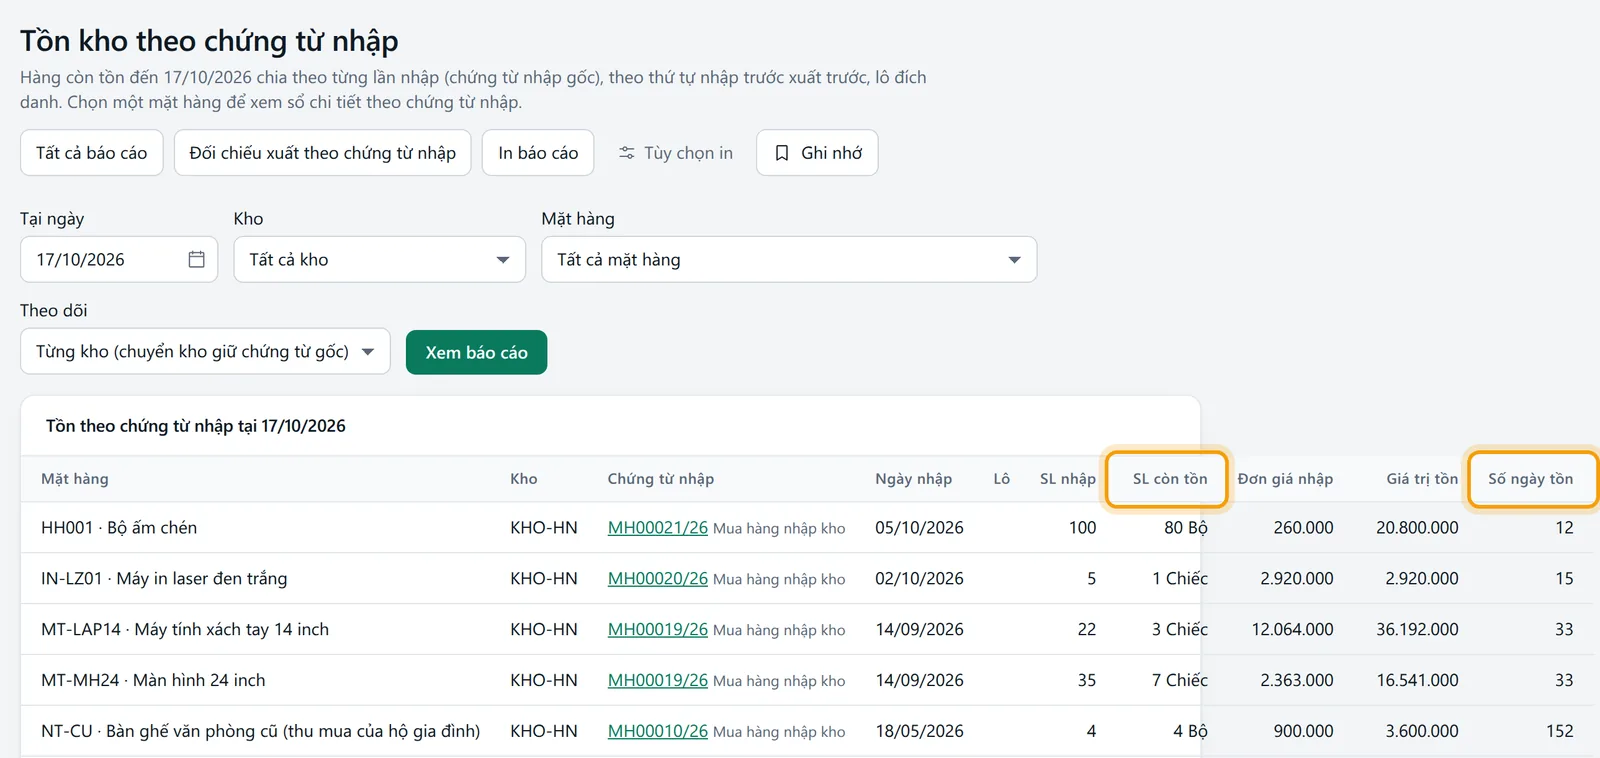Click the Kho column header
The width and height of the screenshot is (1600, 758).
tap(524, 478)
